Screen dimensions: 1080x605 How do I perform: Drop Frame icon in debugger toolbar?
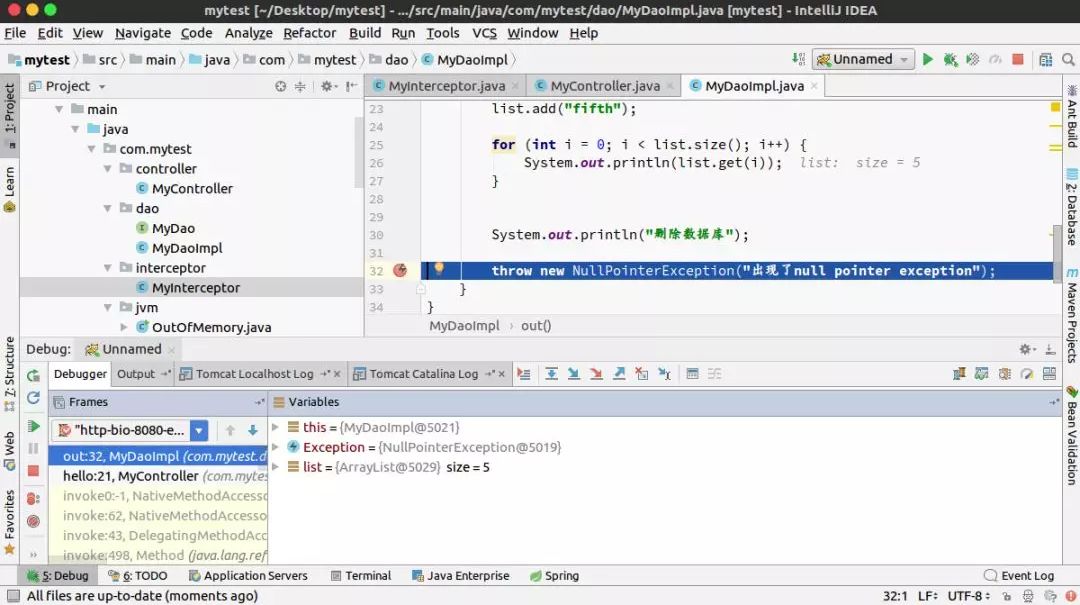[x=641, y=373]
